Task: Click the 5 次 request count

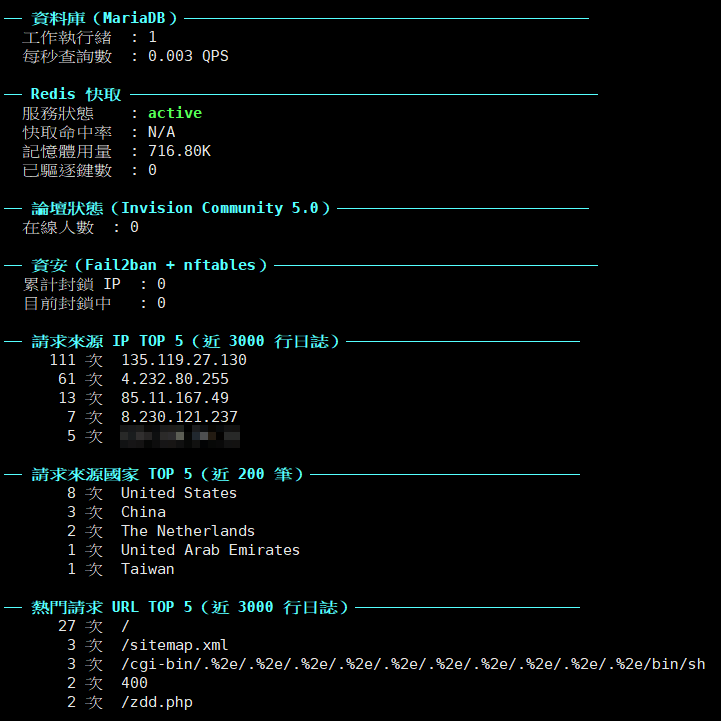Action: pyautogui.click(x=85, y=436)
